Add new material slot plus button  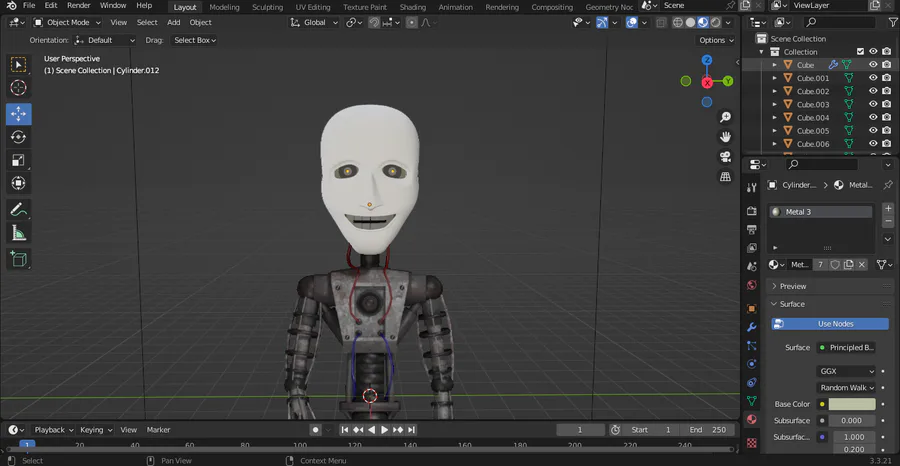click(x=888, y=208)
